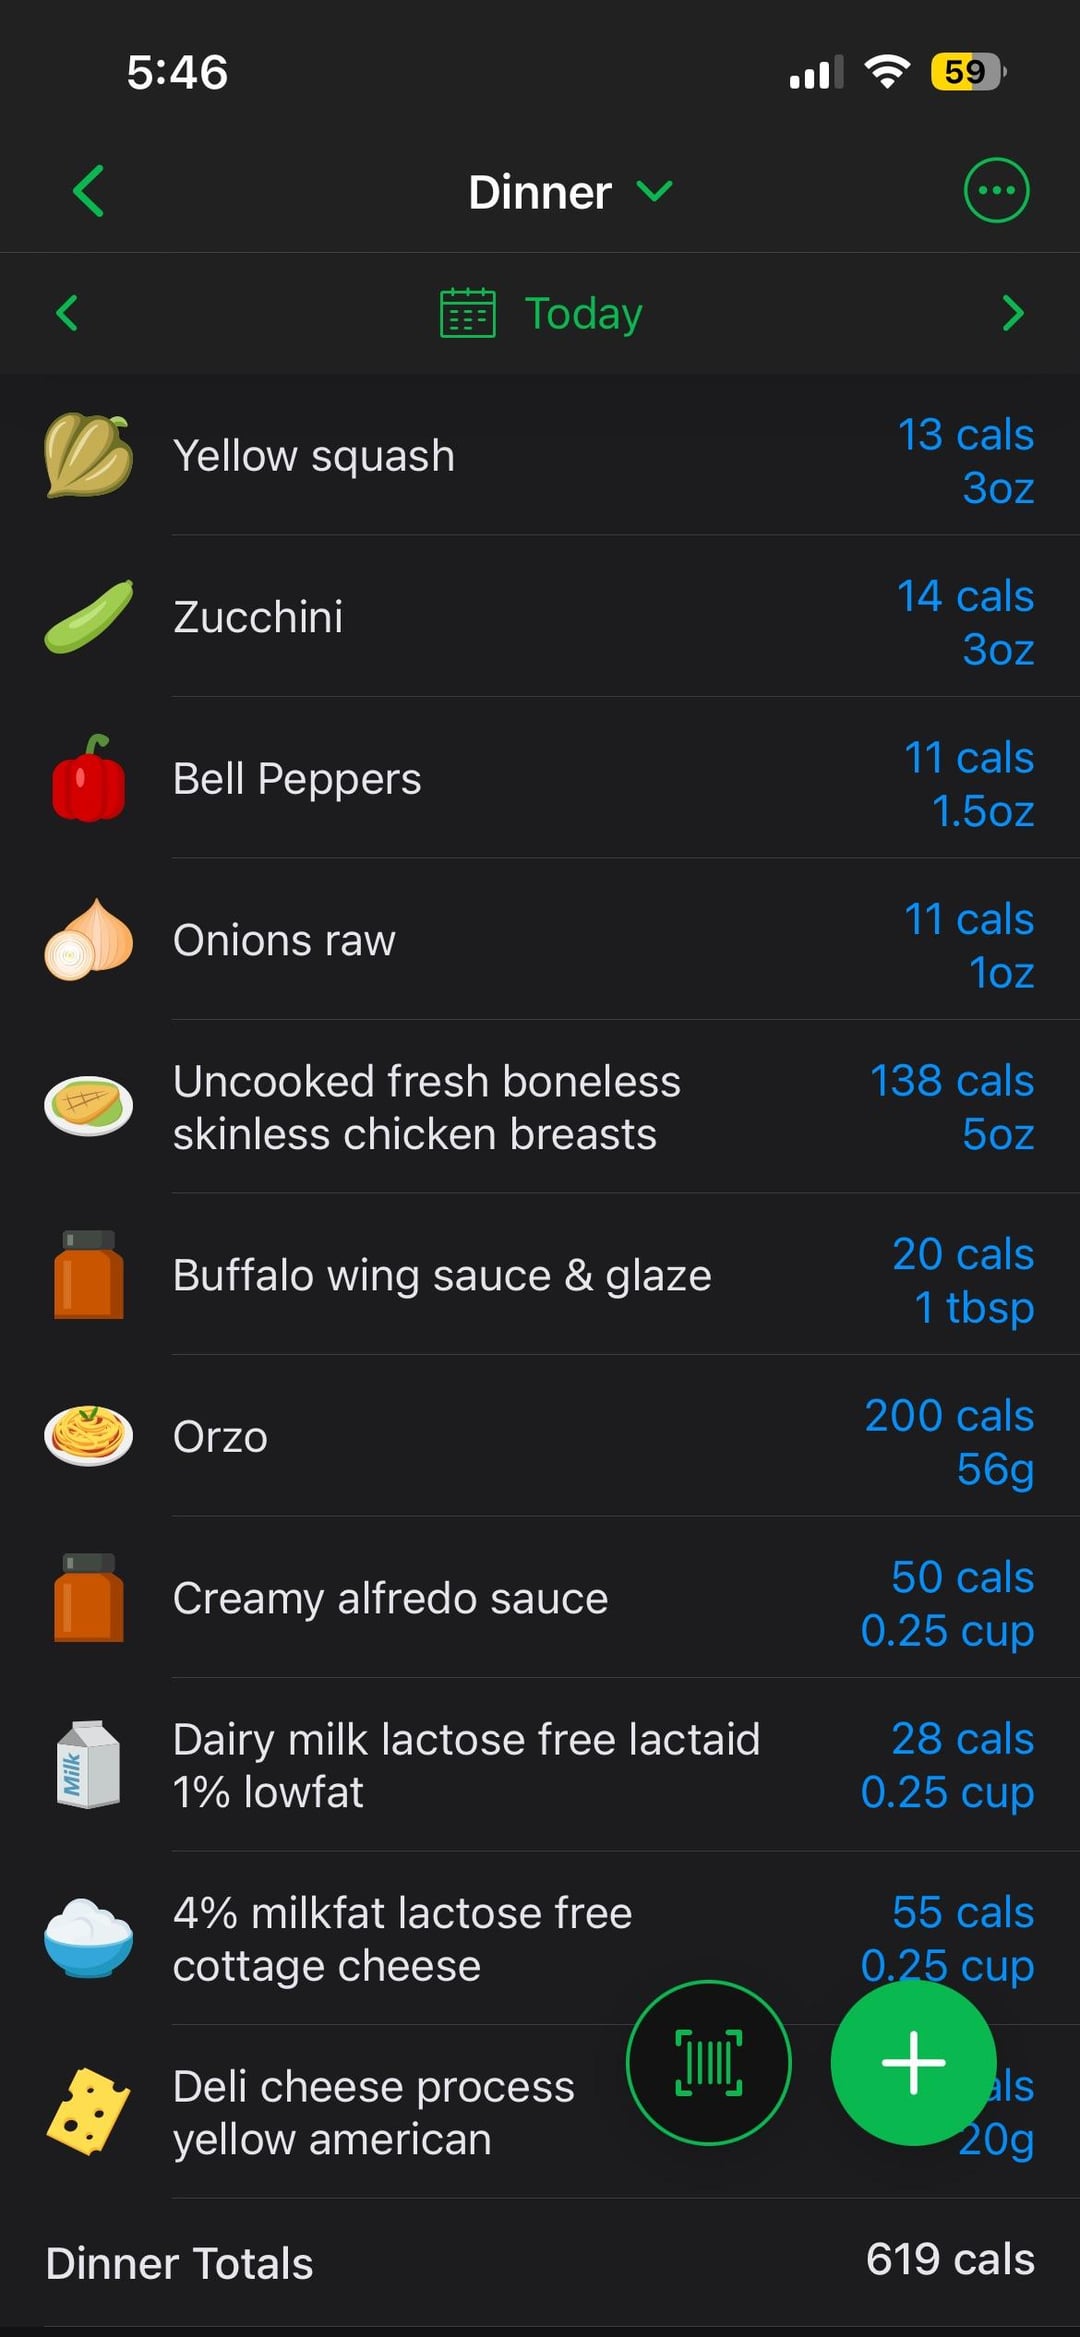The image size is (1080, 2337).
Task: Tap the zucchini food icon
Action: tap(88, 617)
